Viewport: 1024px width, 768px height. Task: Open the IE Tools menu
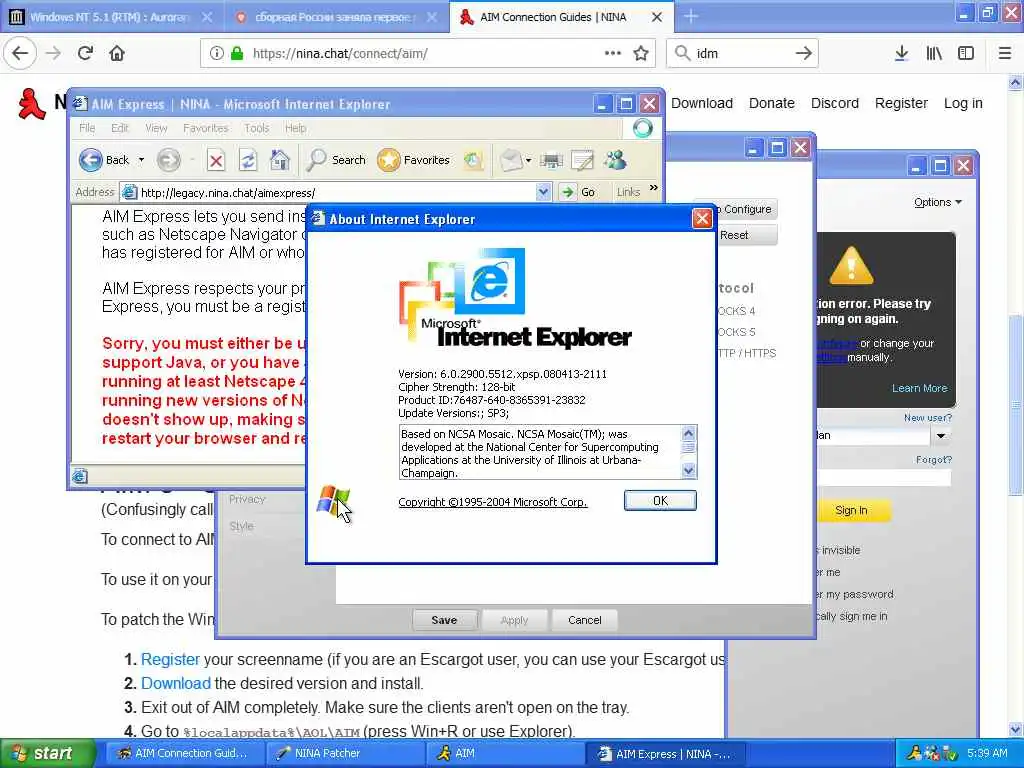coord(257,128)
